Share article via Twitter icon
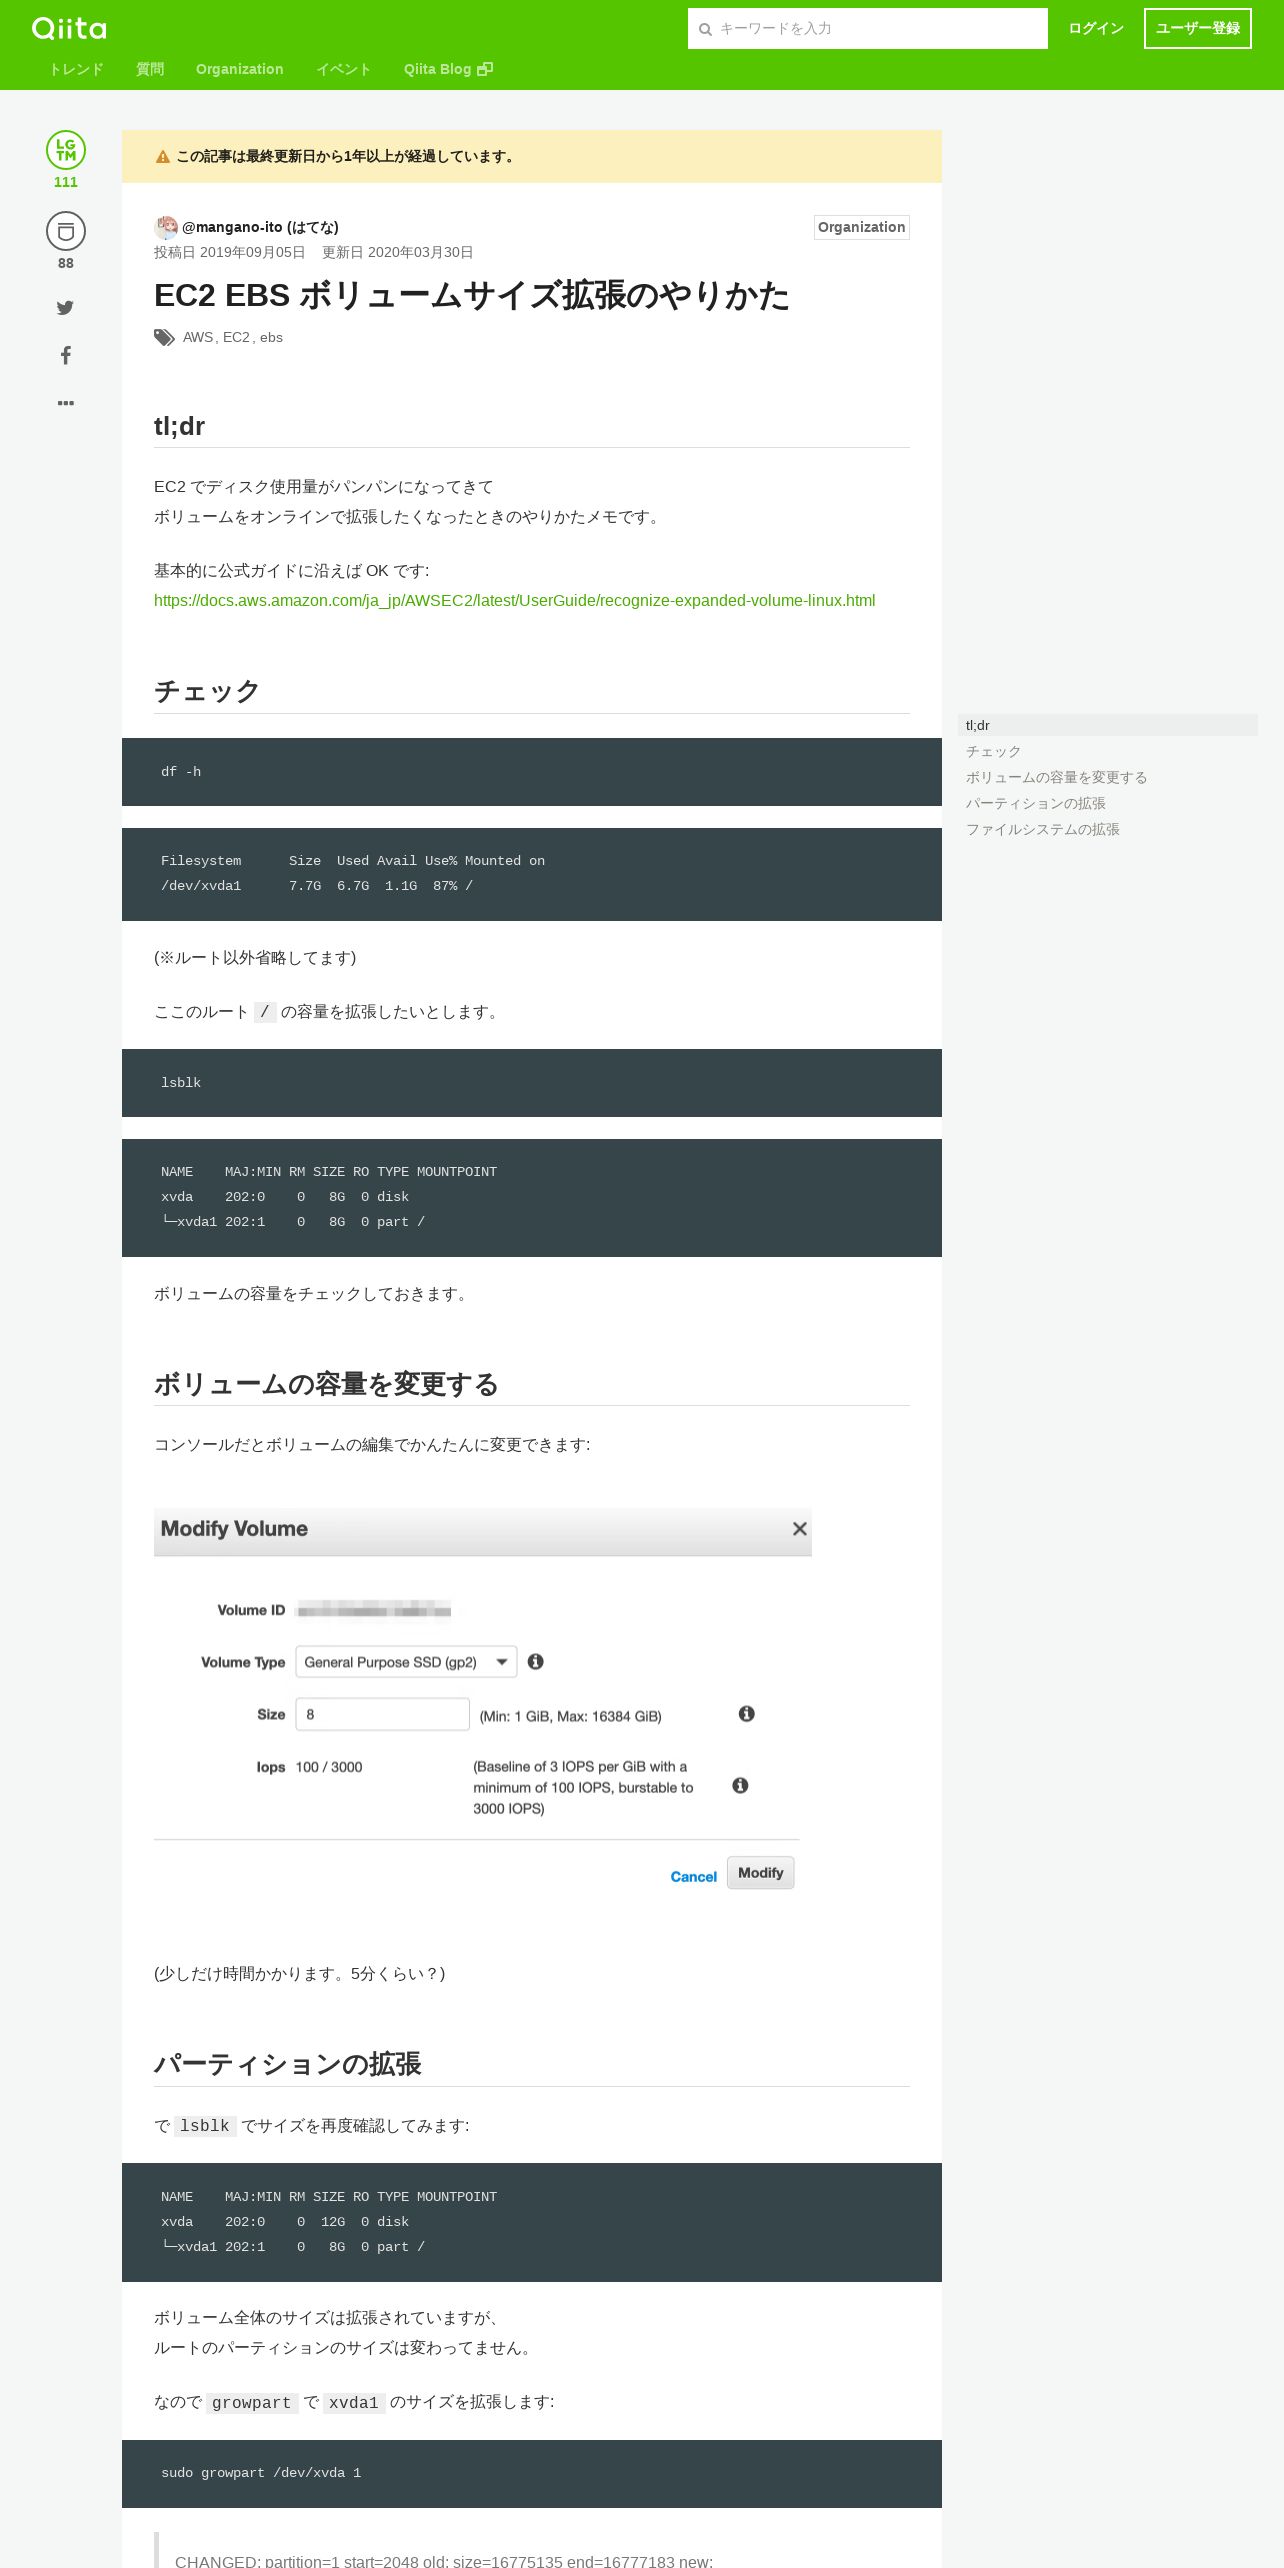This screenshot has height=2568, width=1284. coord(65,308)
